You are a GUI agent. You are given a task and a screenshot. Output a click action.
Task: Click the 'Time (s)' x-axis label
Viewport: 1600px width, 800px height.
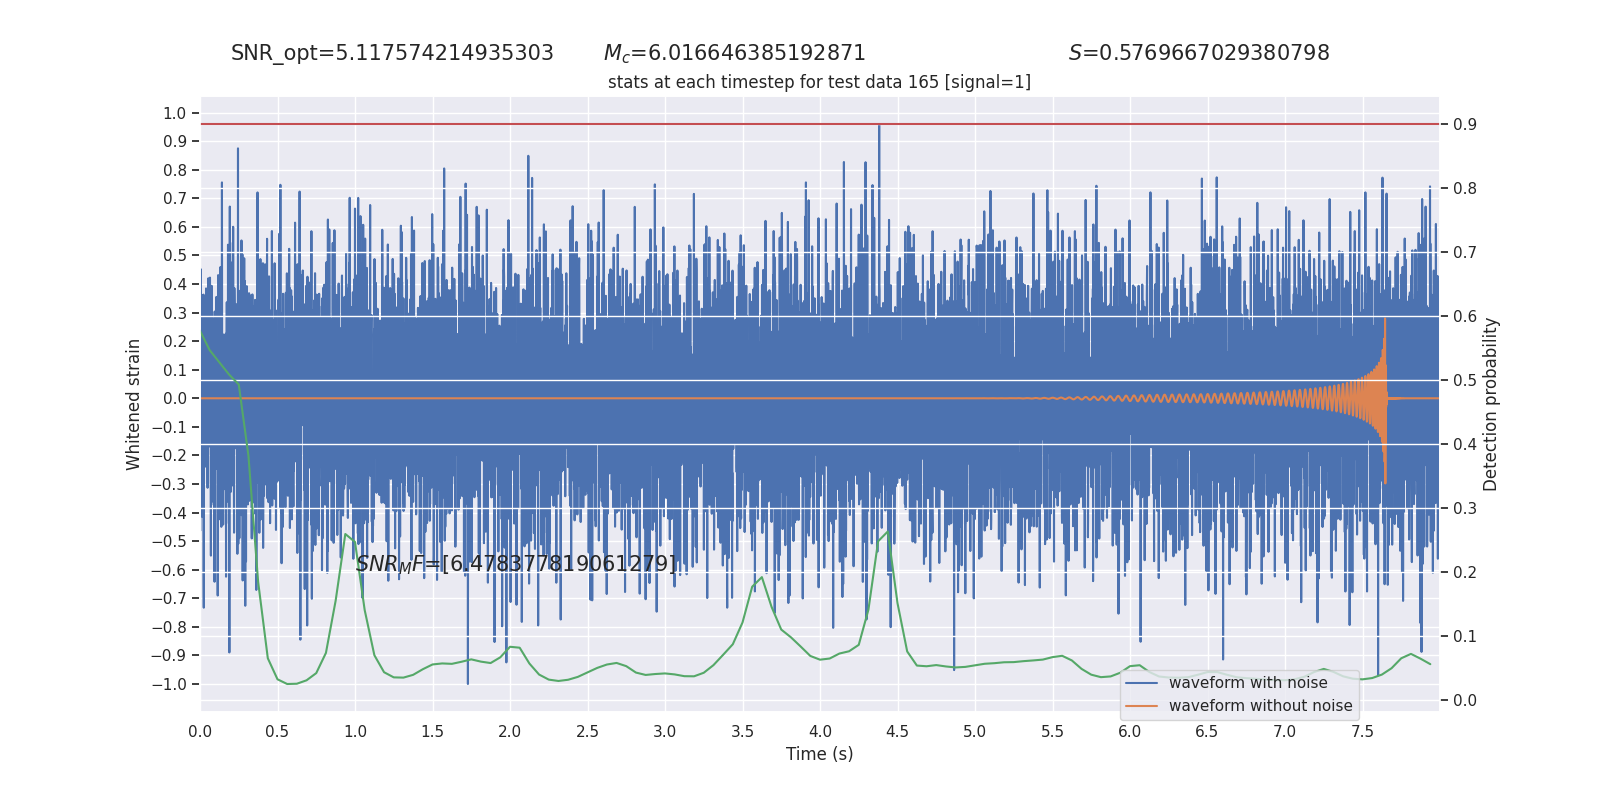click(x=819, y=754)
